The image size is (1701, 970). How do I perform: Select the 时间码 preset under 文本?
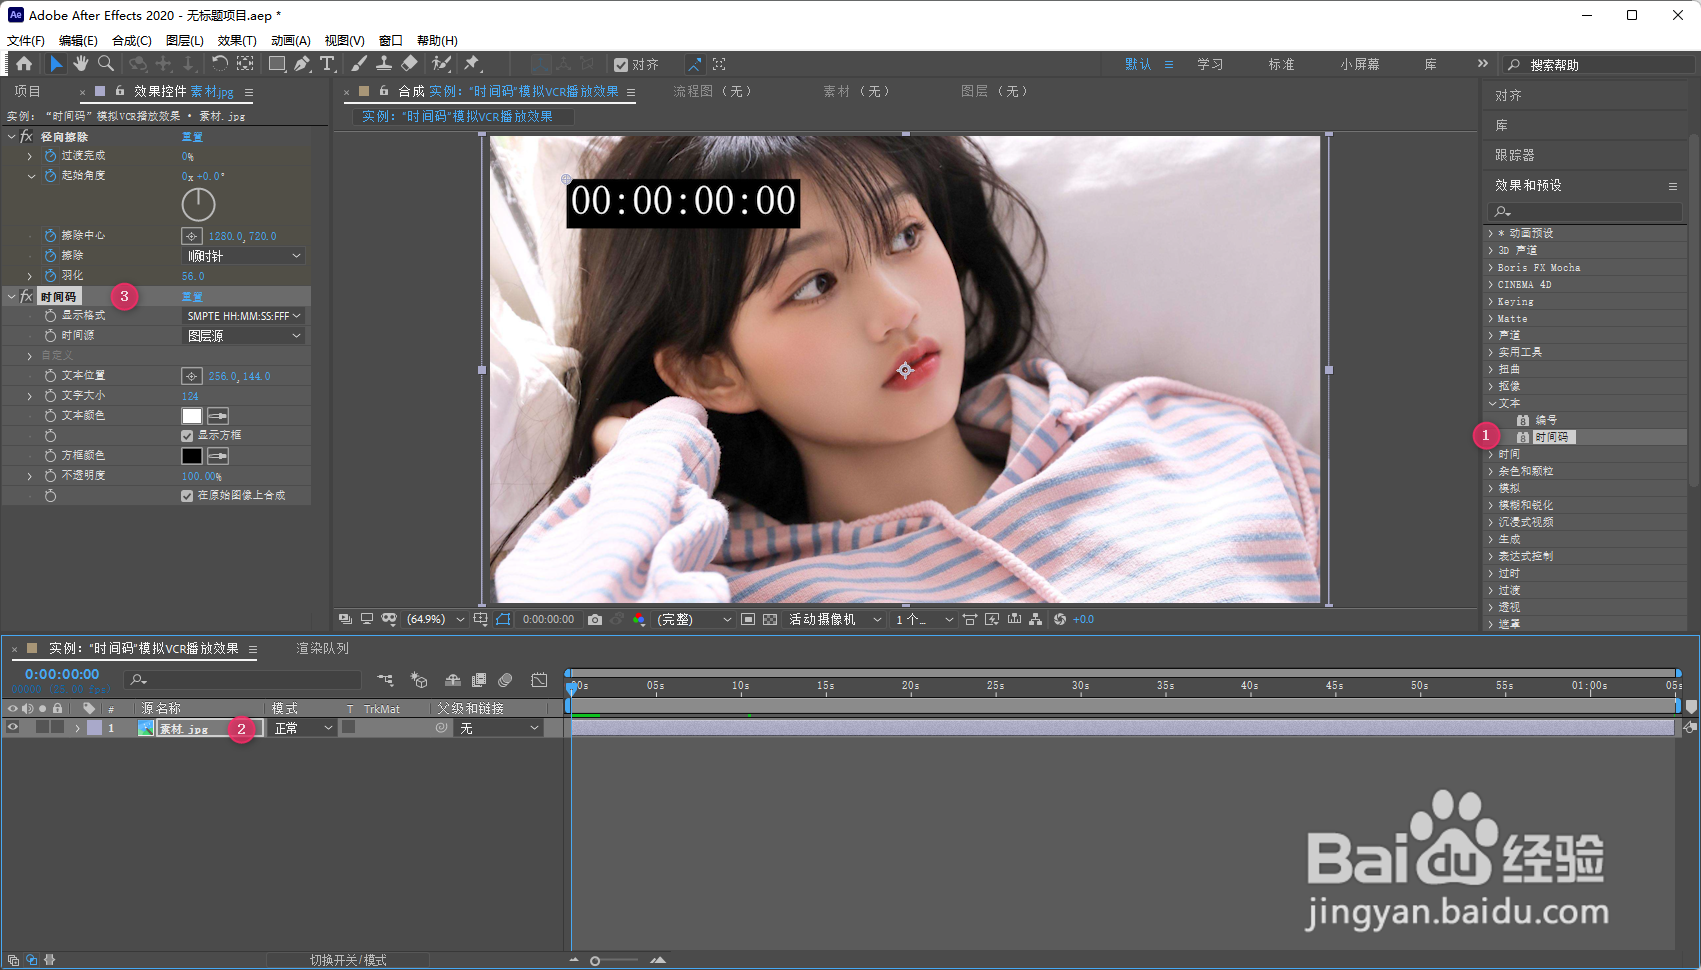(x=1552, y=436)
